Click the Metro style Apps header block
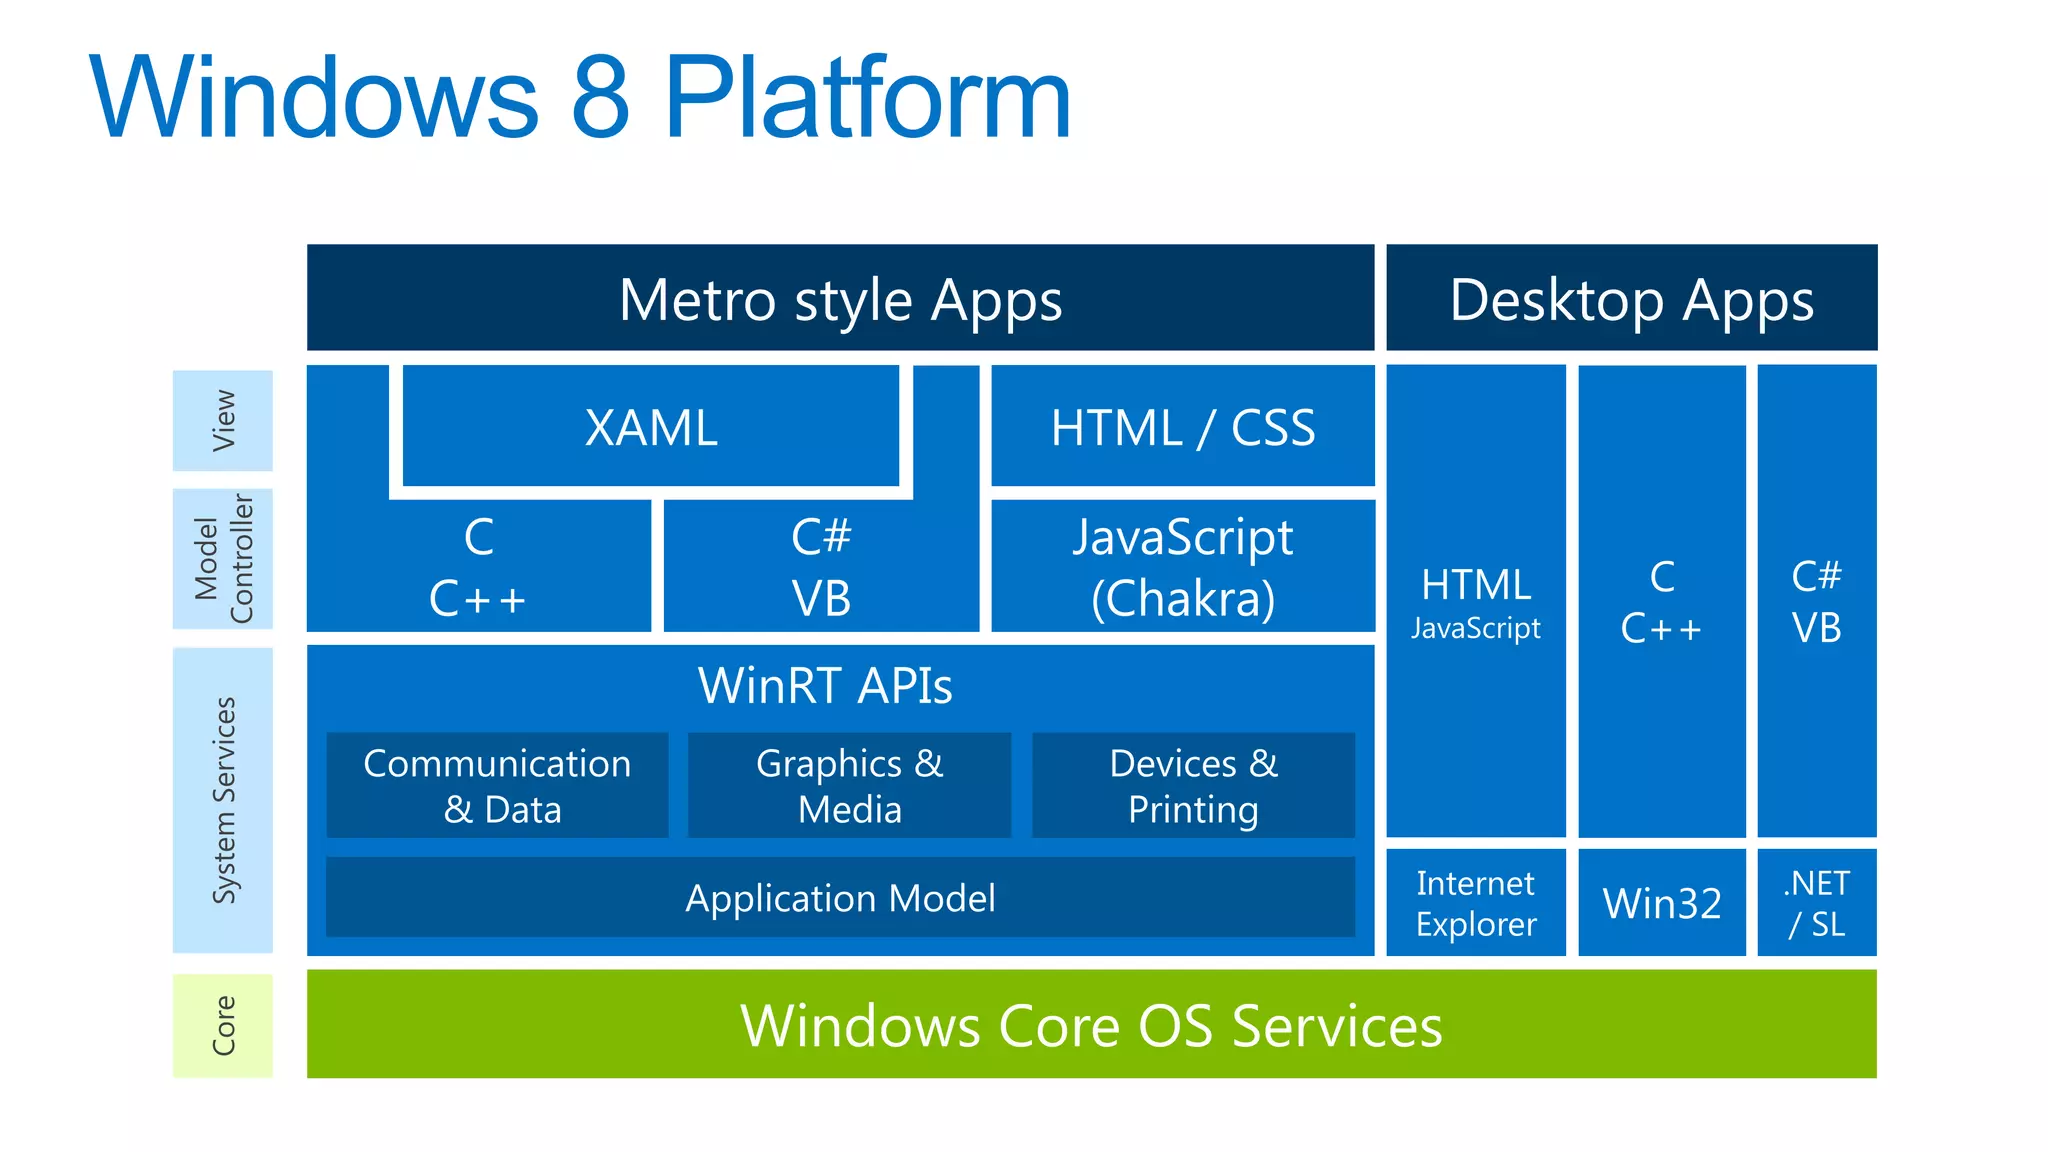The height and width of the screenshot is (1152, 2048). click(840, 298)
